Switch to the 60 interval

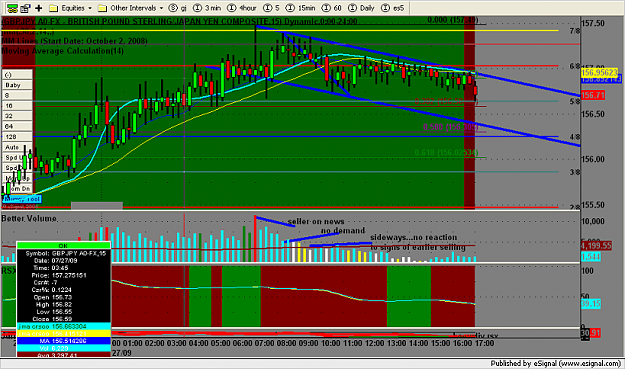332,8
